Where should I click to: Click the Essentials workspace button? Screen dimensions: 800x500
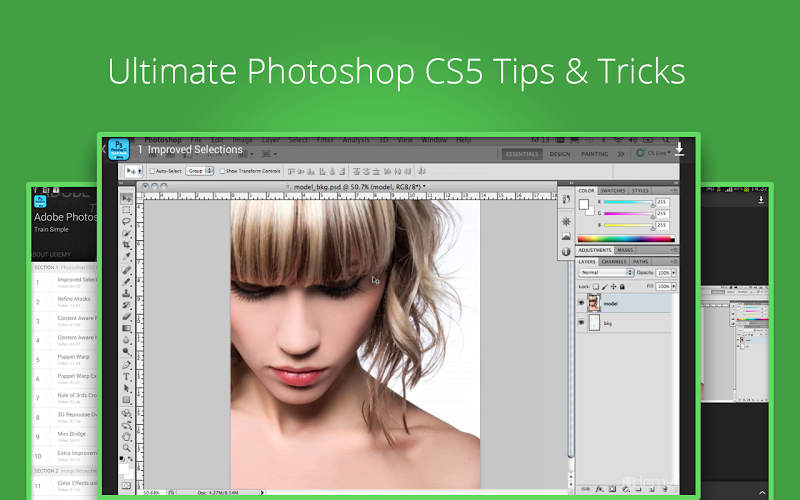tap(521, 154)
